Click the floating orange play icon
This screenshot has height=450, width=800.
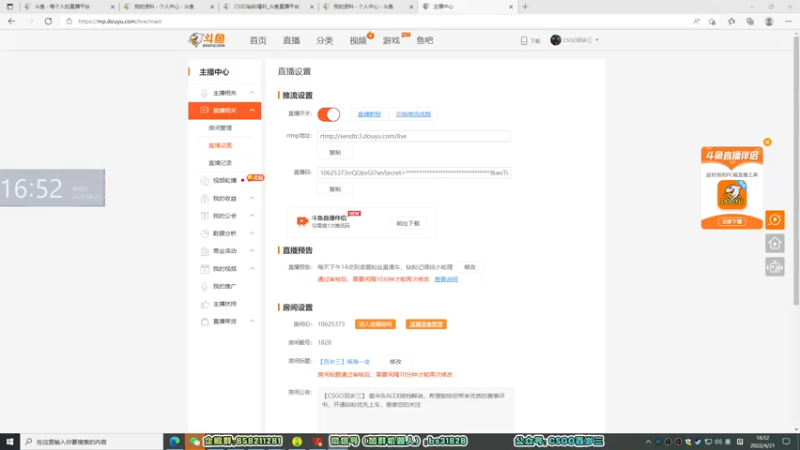click(774, 220)
